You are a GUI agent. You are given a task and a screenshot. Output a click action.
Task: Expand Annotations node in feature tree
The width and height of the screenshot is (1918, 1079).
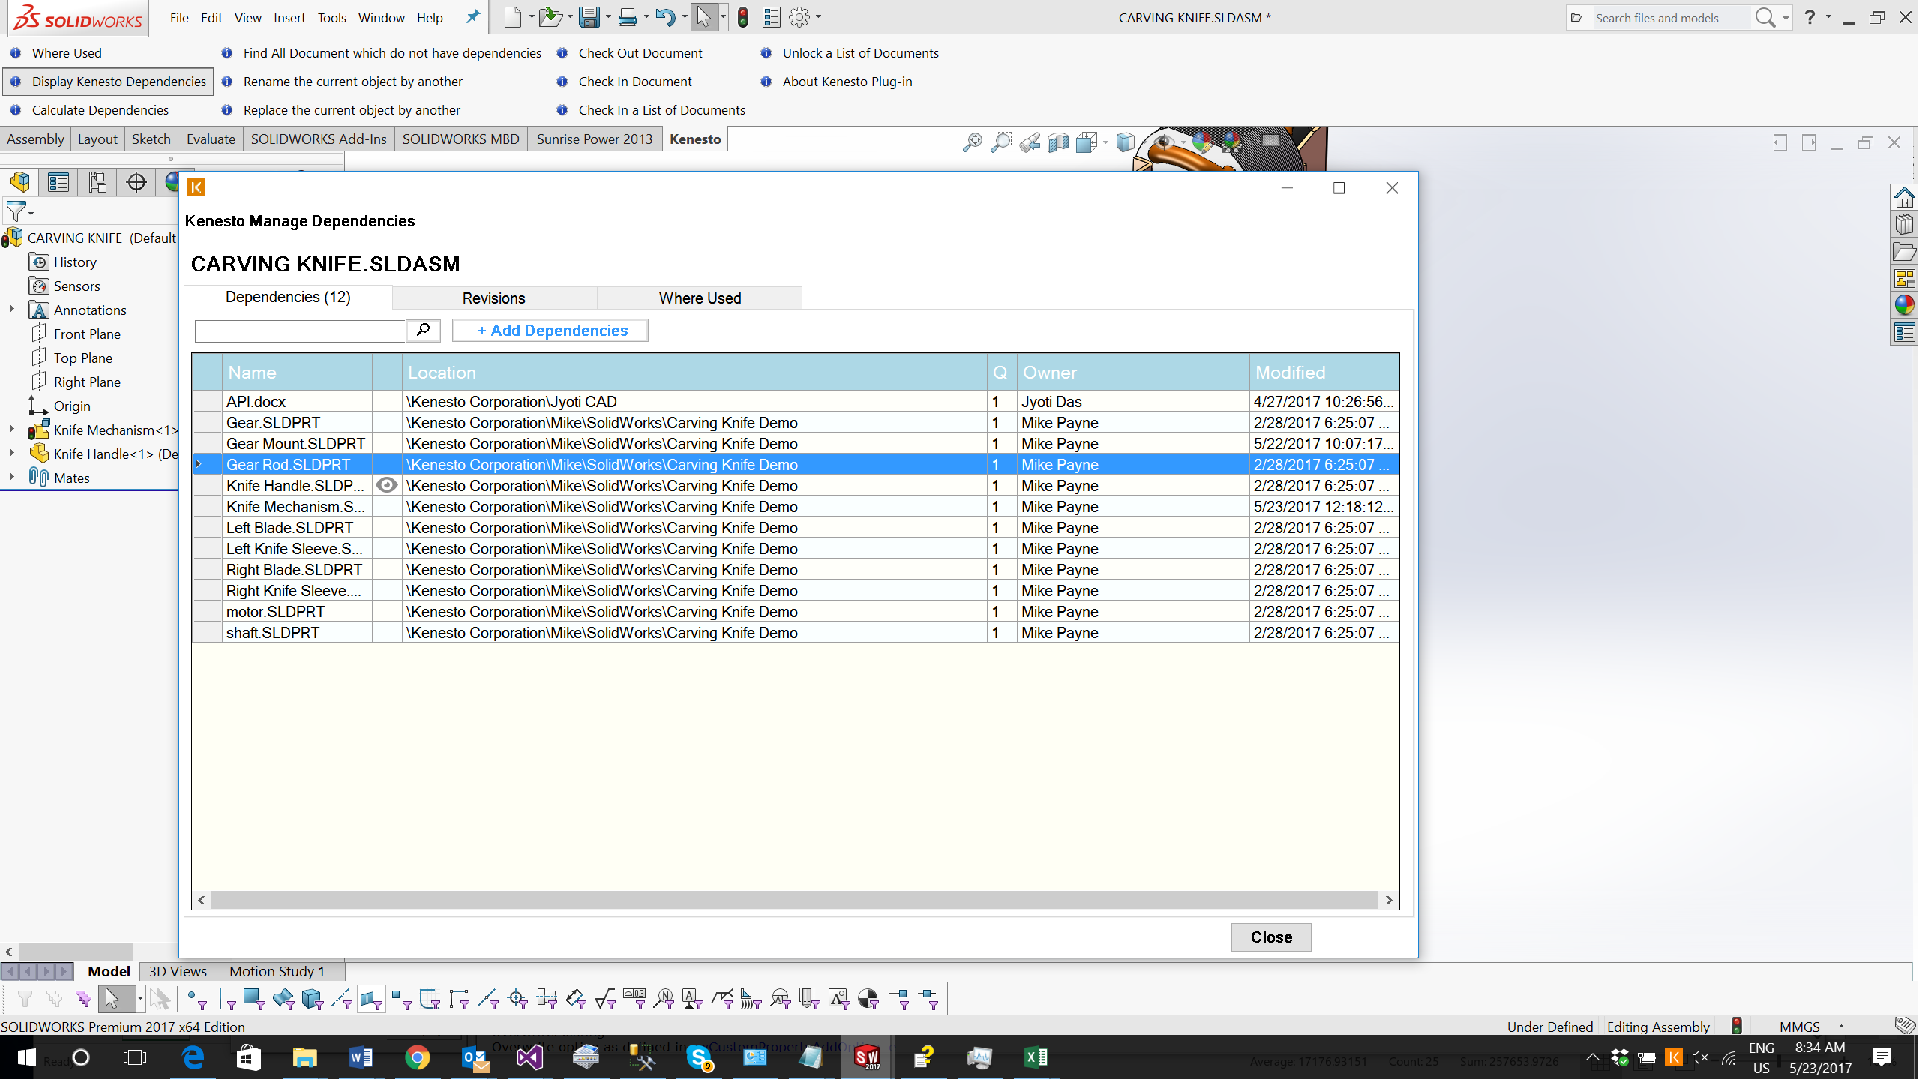click(x=12, y=310)
